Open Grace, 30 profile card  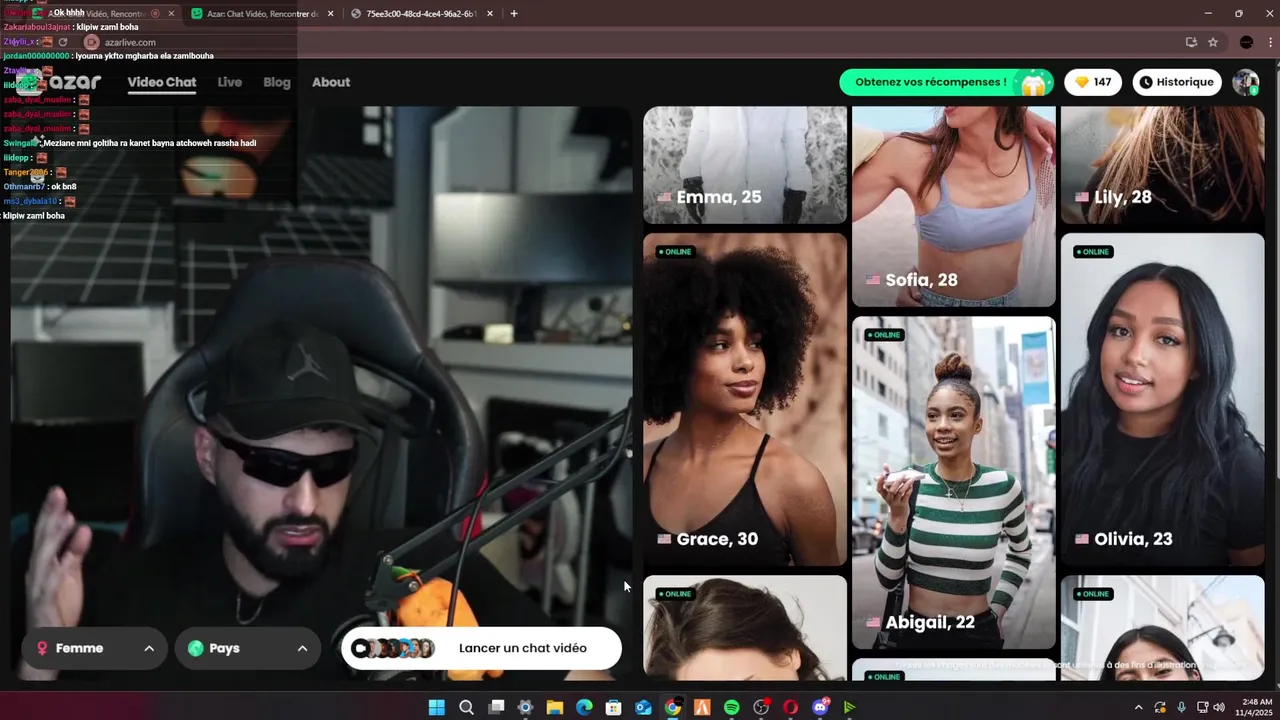coord(745,400)
